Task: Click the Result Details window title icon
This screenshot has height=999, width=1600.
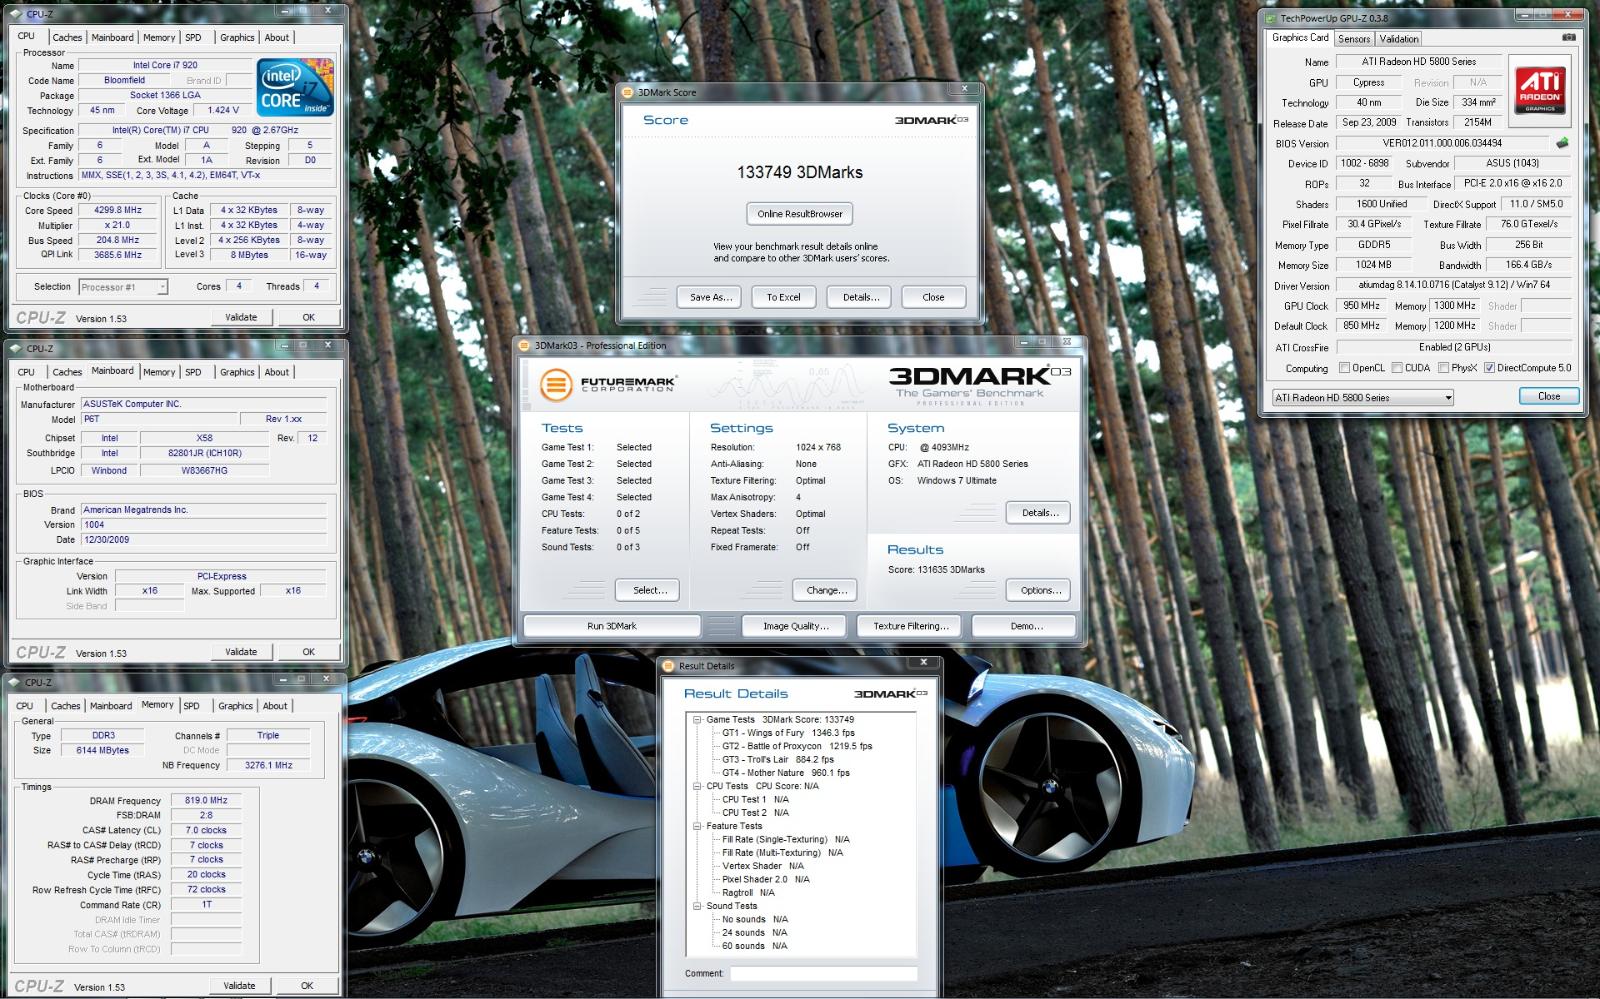Action: (x=669, y=665)
